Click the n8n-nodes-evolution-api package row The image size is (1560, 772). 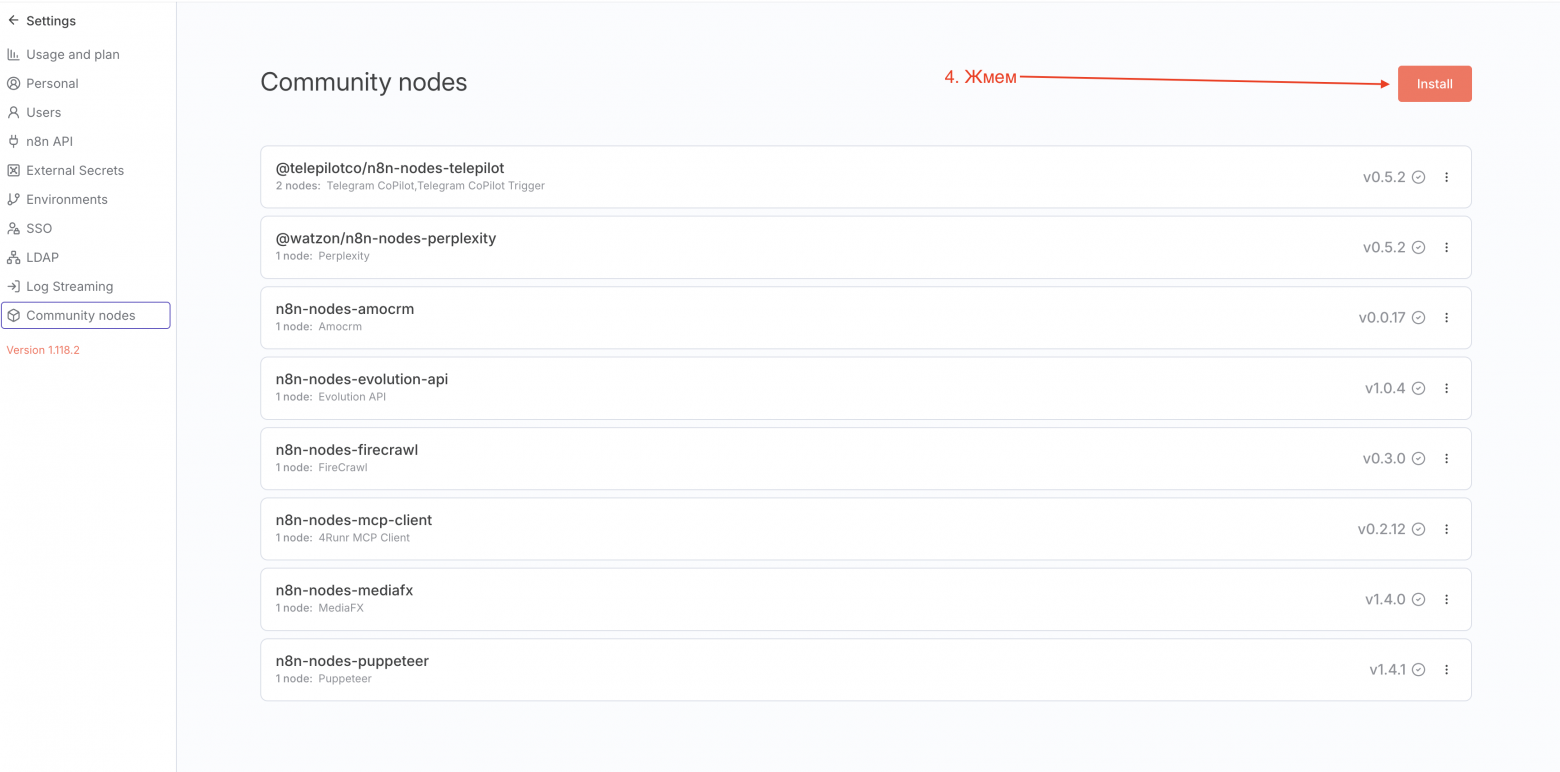[800, 388]
